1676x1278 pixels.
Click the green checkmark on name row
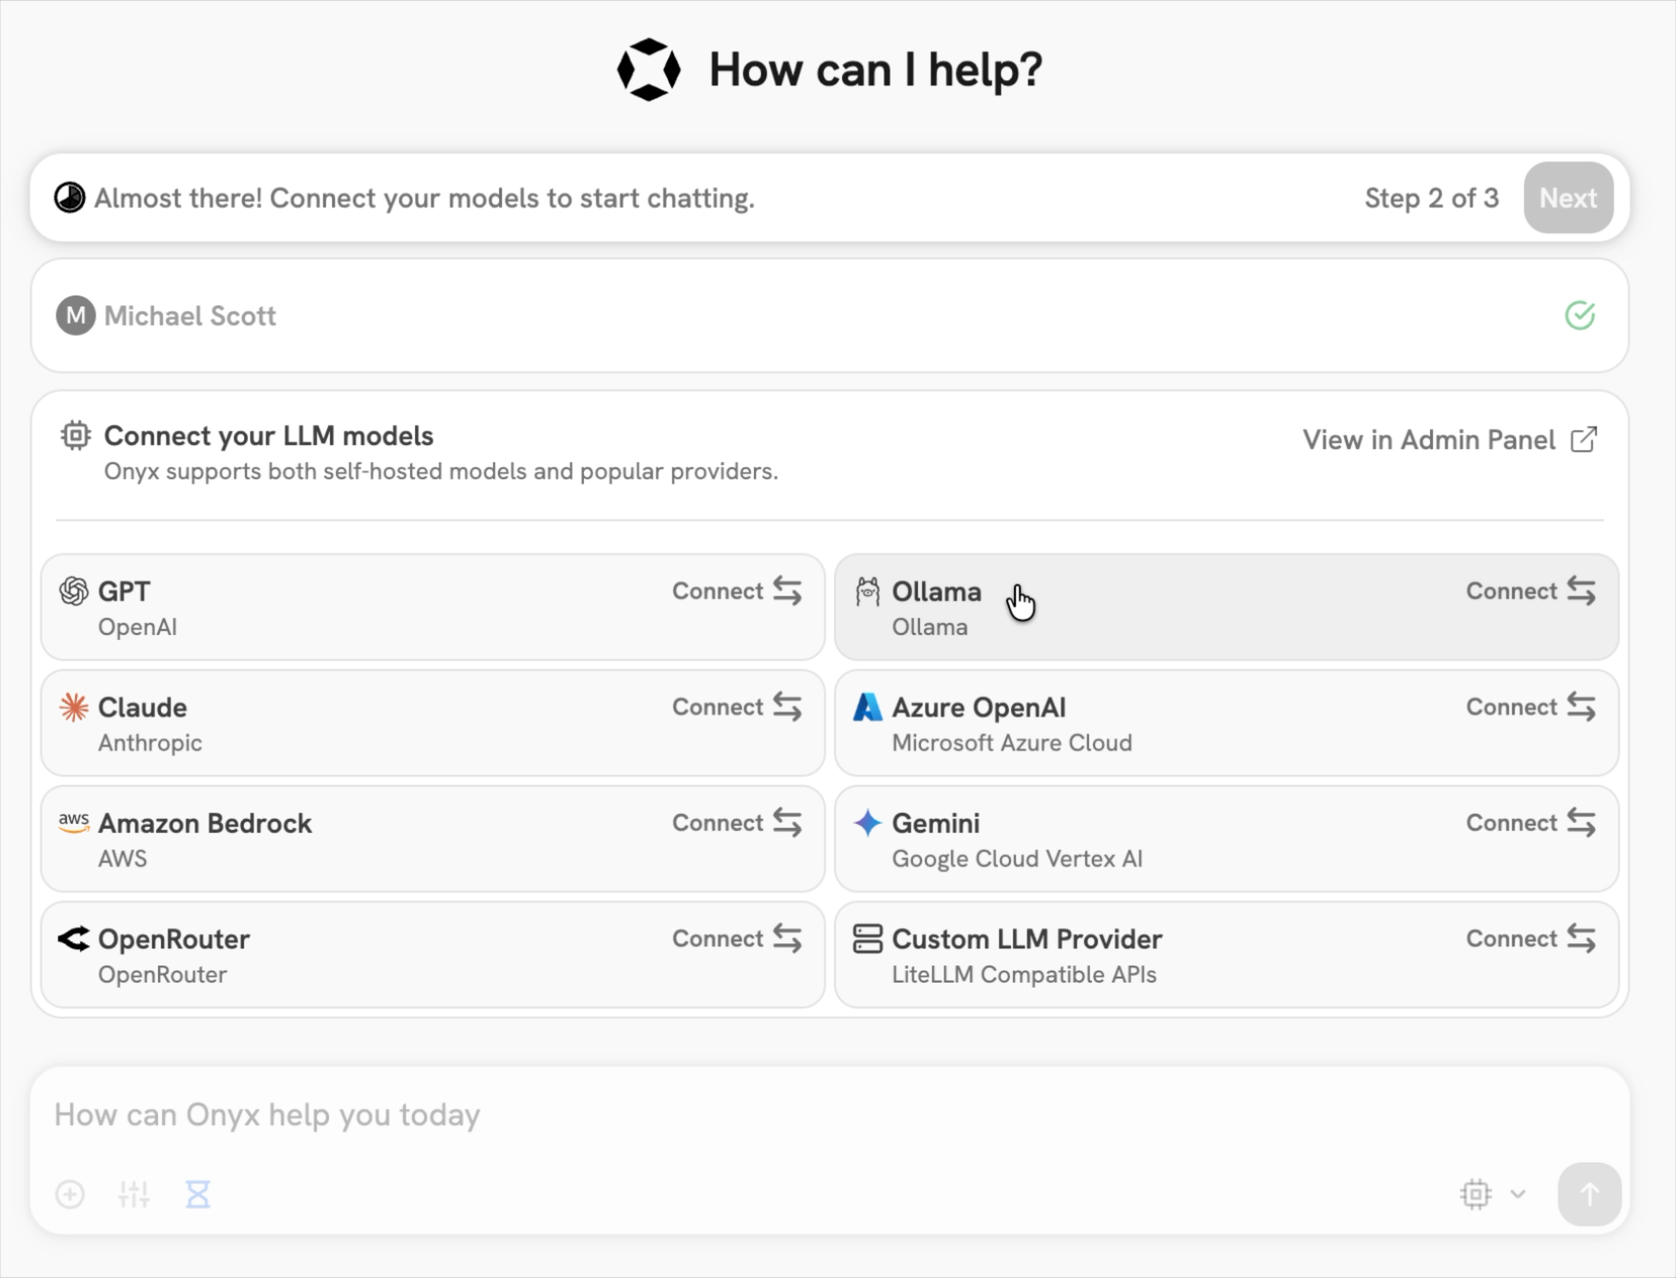pyautogui.click(x=1580, y=316)
